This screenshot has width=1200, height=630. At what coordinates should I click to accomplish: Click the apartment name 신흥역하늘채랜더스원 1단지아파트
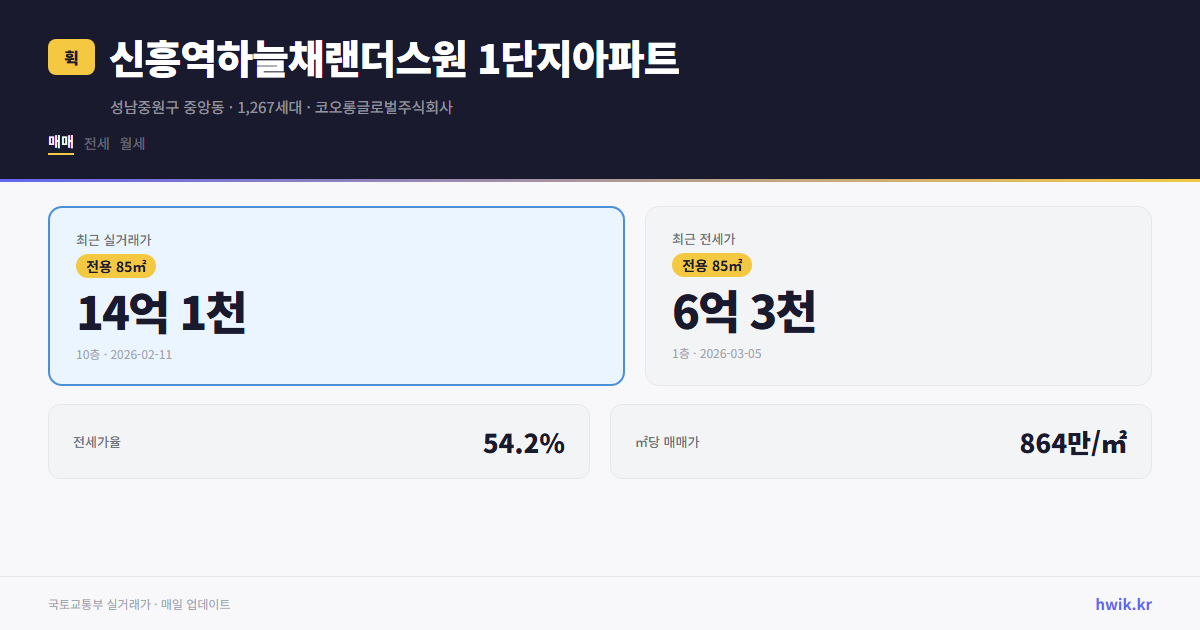[x=393, y=58]
